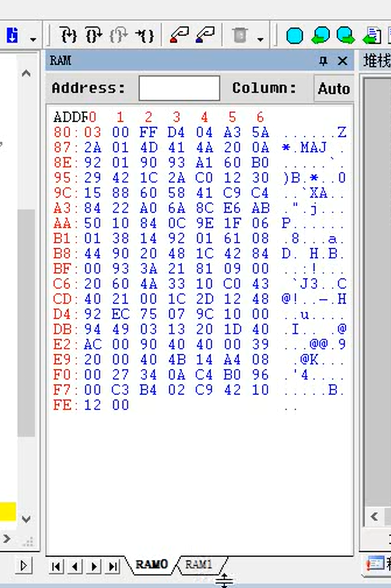
Task: Click the stack panel title 堆栈
Action: pyautogui.click(x=377, y=60)
